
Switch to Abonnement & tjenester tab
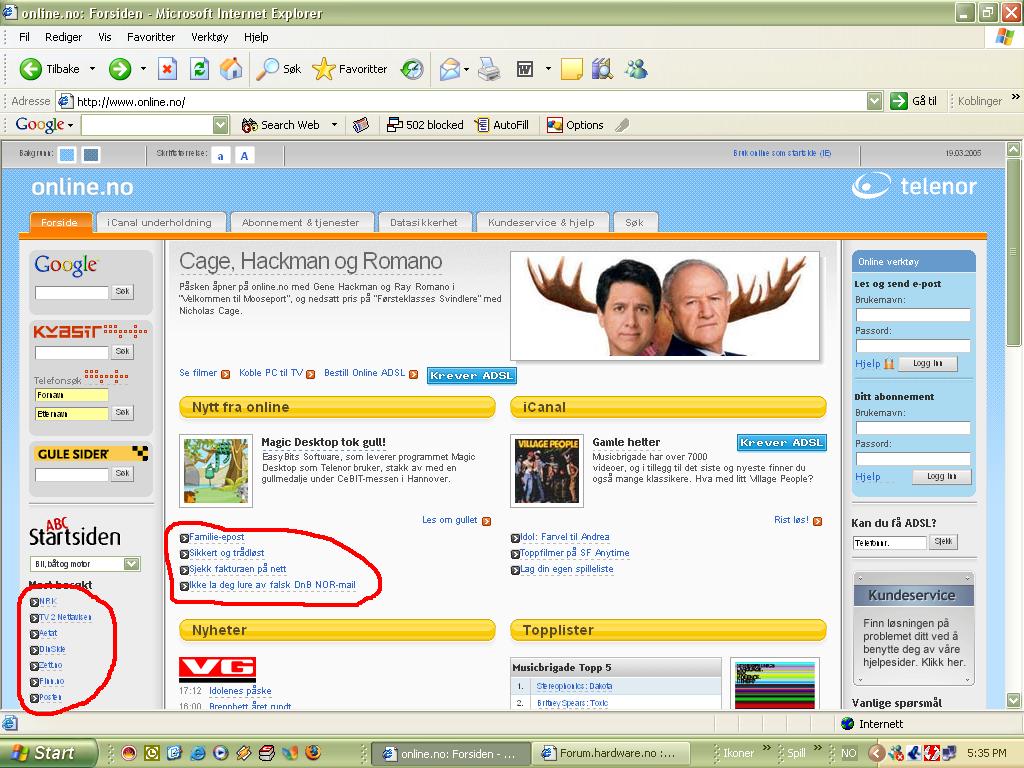300,222
